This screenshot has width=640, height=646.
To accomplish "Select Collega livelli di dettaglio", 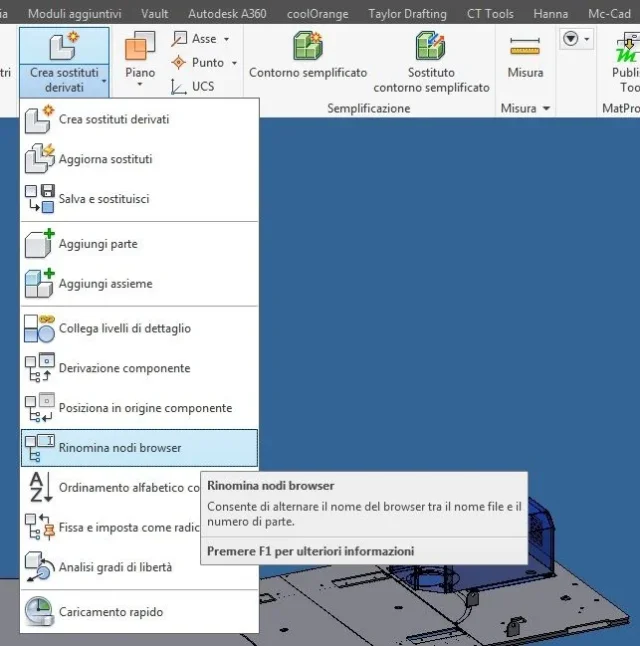I will pyautogui.click(x=139, y=329).
